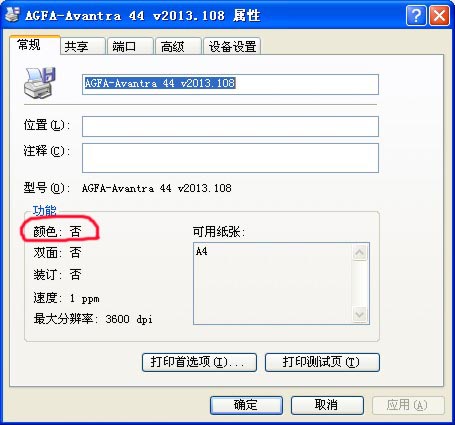
Task: Click the 最大分辨率: 3600 dpi text
Action: tap(93, 319)
